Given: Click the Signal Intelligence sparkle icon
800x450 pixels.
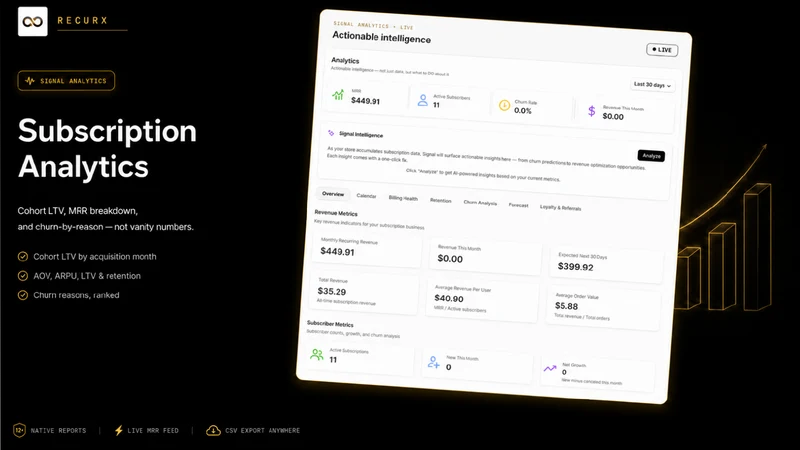Looking at the screenshot, I should [331, 133].
